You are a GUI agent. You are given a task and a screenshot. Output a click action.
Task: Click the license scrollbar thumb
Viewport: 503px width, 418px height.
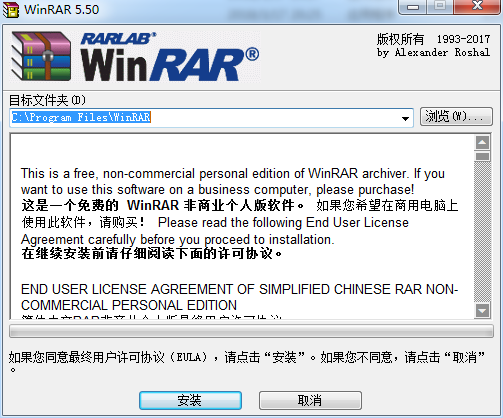(x=482, y=156)
